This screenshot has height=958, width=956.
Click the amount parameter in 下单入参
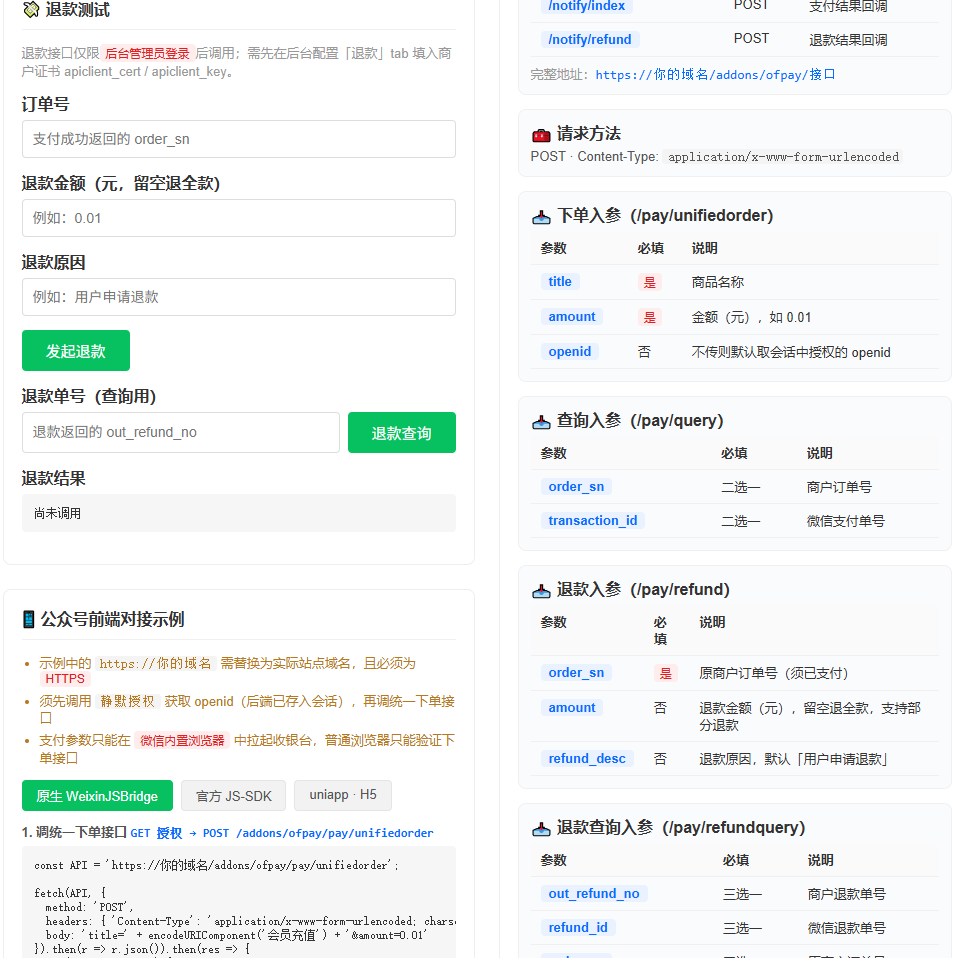click(572, 316)
